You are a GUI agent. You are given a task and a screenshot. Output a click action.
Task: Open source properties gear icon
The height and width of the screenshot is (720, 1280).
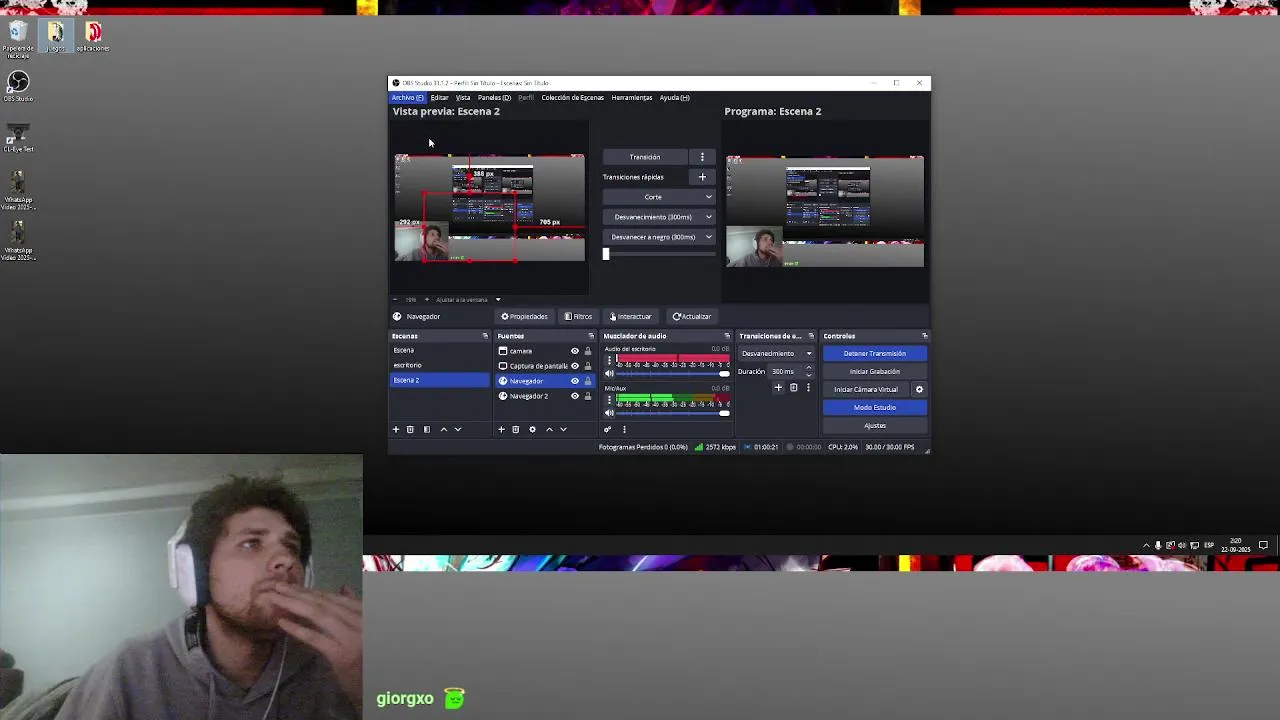(532, 429)
